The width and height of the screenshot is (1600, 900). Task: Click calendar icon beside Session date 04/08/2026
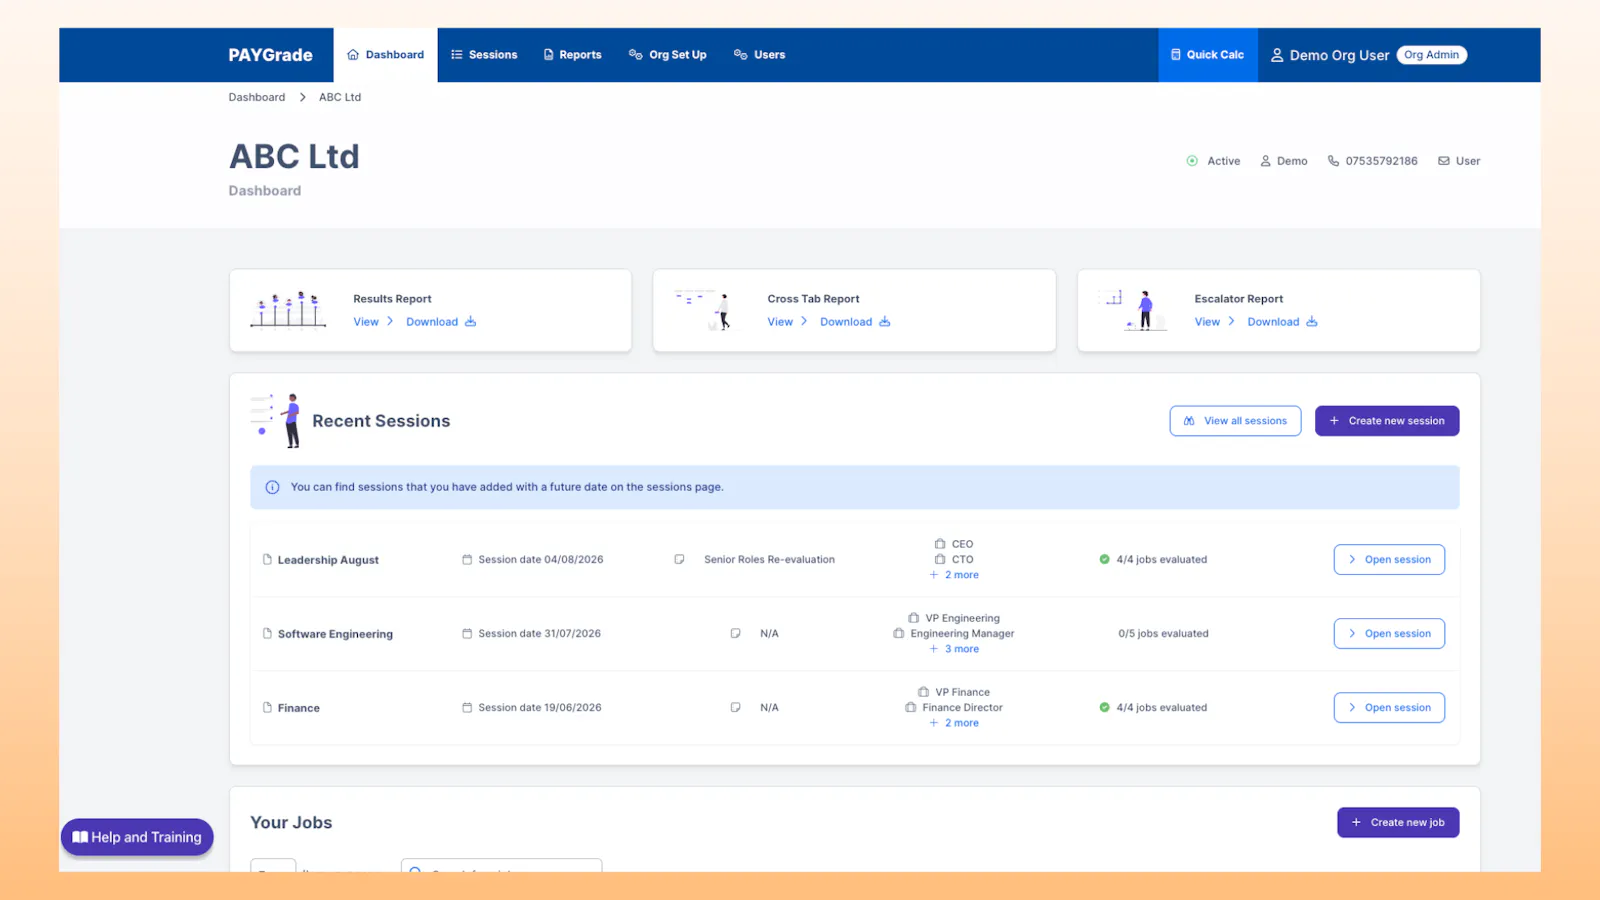[467, 560]
